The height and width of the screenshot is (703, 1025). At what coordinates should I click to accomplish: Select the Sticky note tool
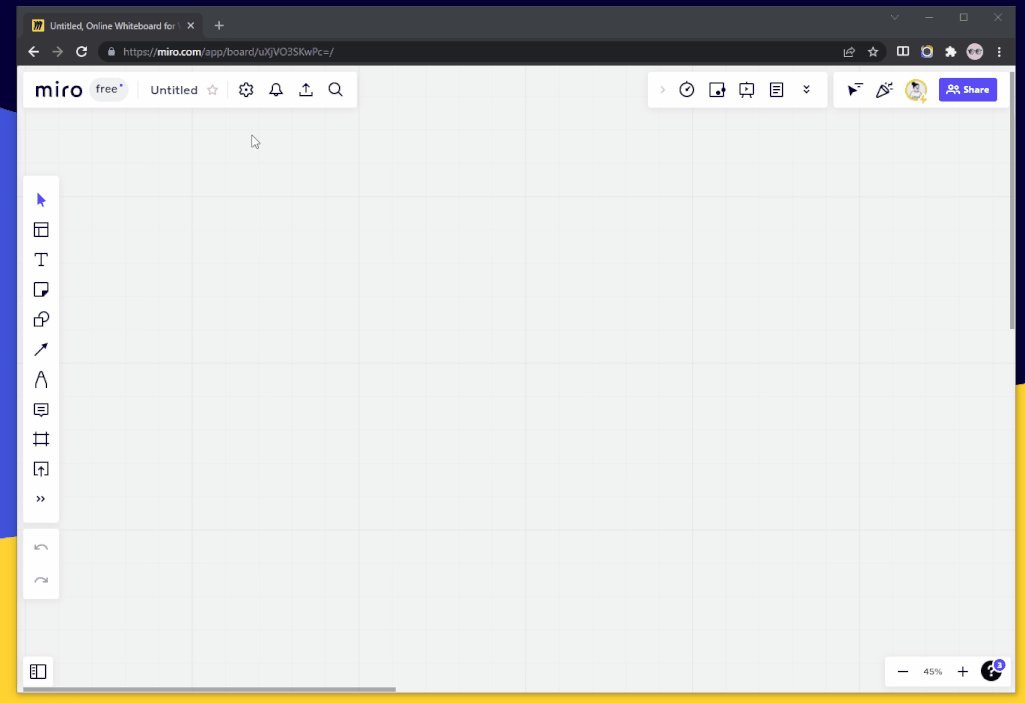pyautogui.click(x=41, y=290)
